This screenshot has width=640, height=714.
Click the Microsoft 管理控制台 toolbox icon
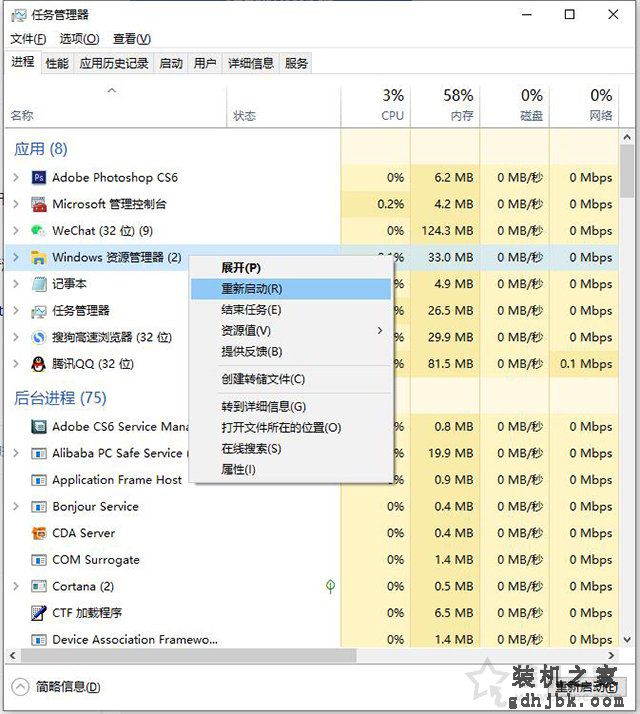click(x=39, y=204)
